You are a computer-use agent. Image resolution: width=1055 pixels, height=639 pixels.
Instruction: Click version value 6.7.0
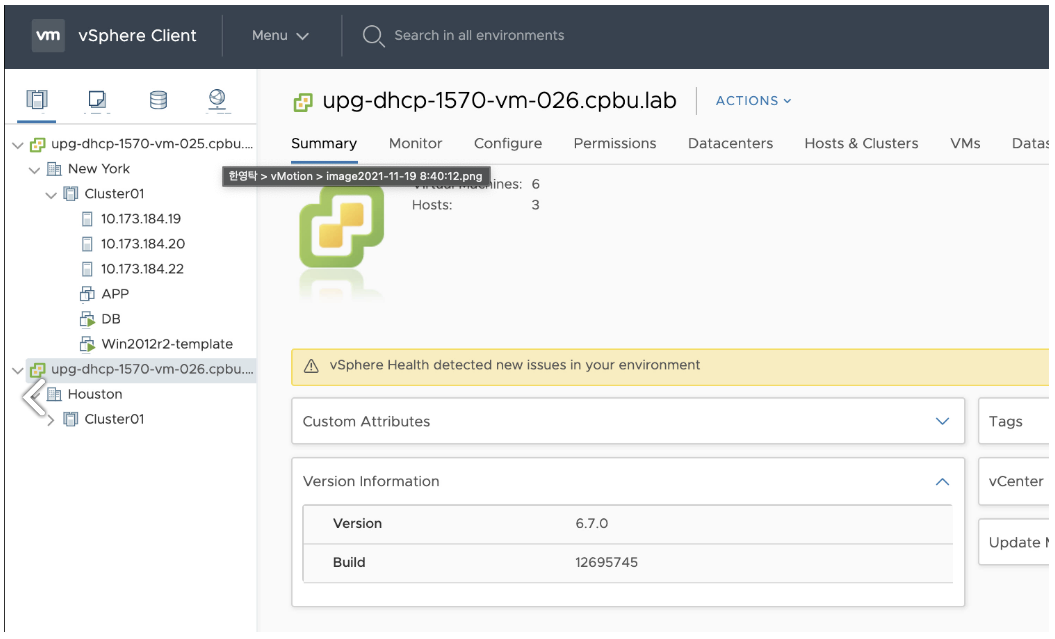[591, 523]
